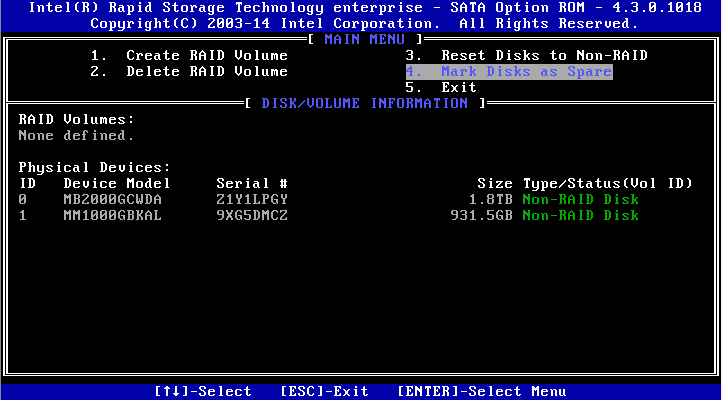Click the RAID Volumes label
The width and height of the screenshot is (722, 400).
click(76, 119)
